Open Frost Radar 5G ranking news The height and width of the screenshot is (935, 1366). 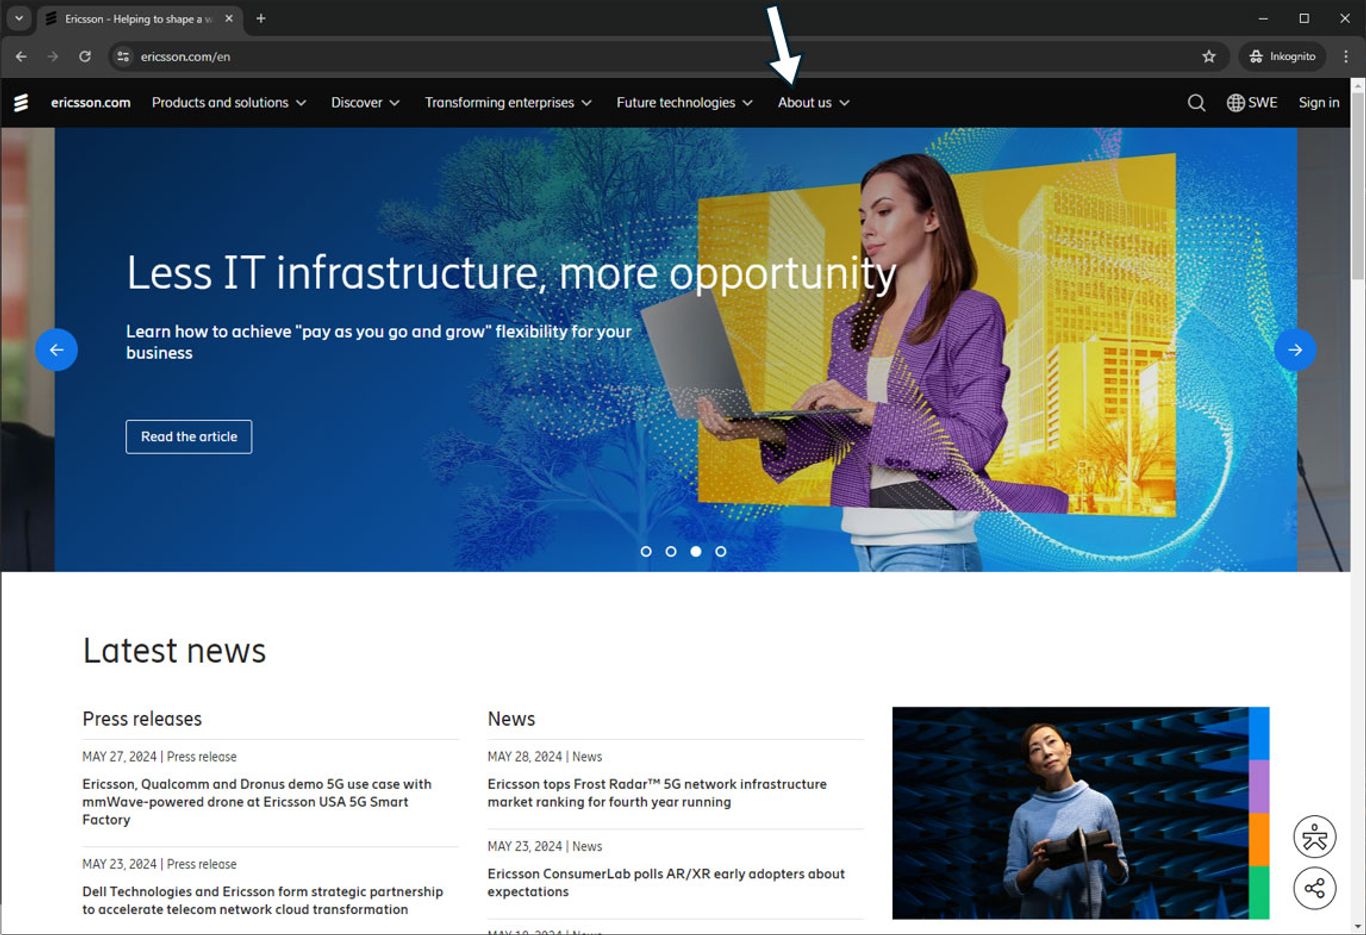[x=657, y=793]
